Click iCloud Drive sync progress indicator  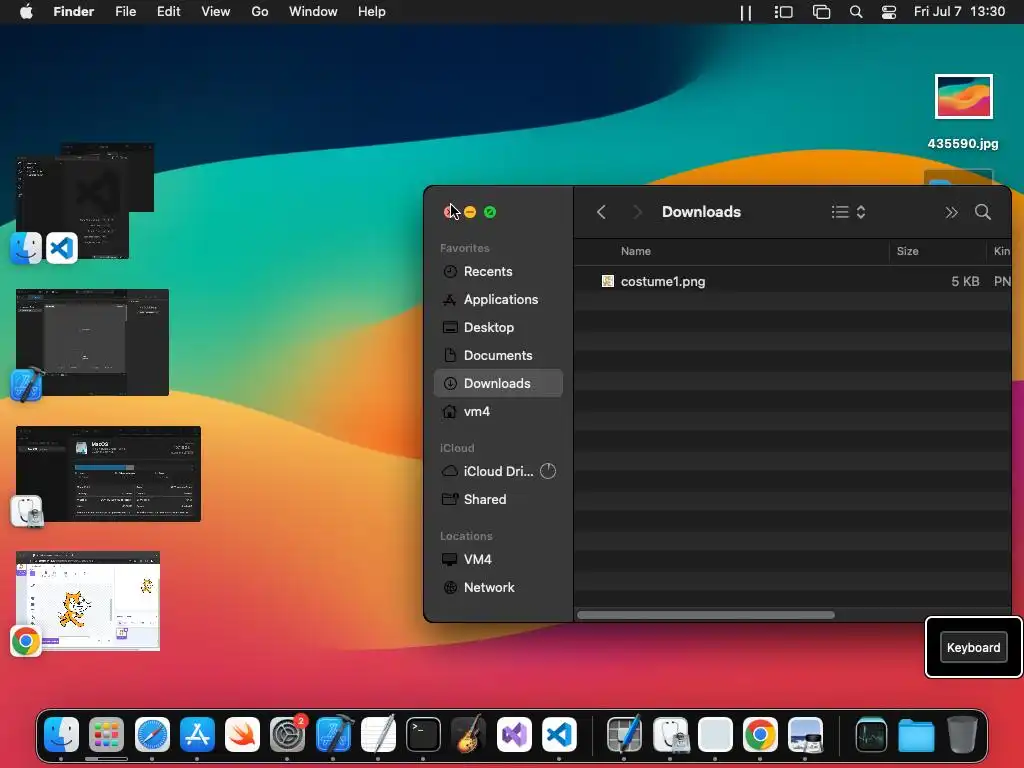548,472
